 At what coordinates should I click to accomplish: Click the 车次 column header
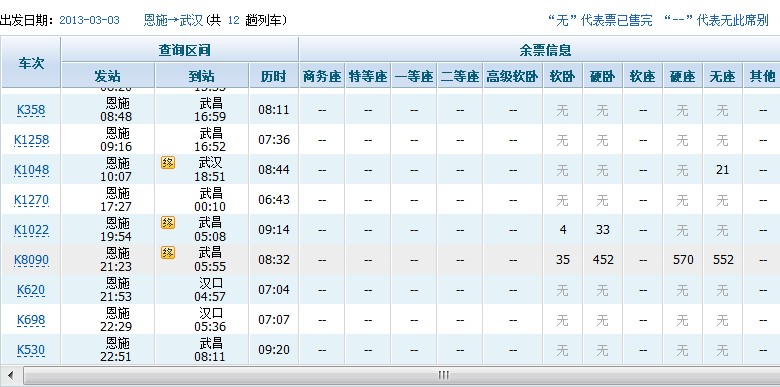click(31, 63)
